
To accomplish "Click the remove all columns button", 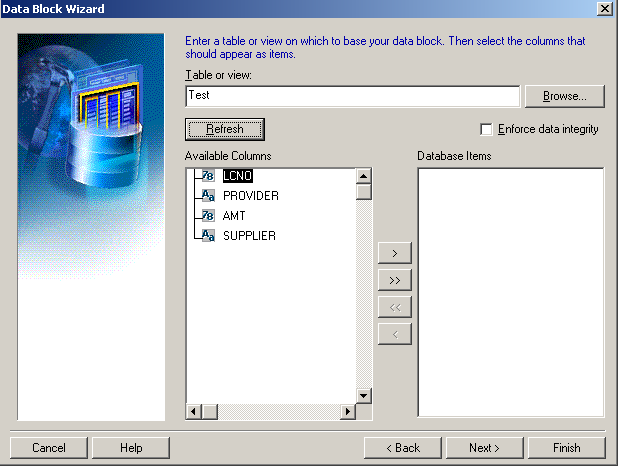I will point(395,307).
